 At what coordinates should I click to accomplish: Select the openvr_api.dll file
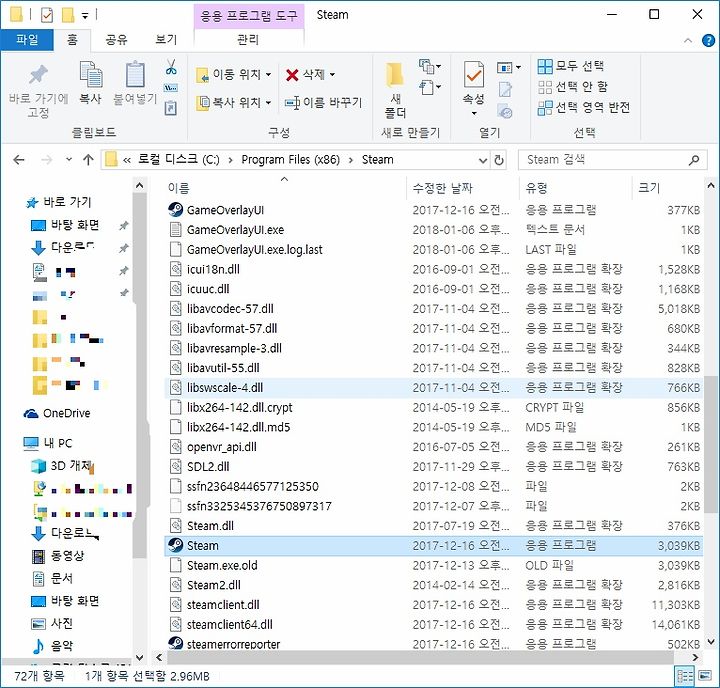(433, 447)
